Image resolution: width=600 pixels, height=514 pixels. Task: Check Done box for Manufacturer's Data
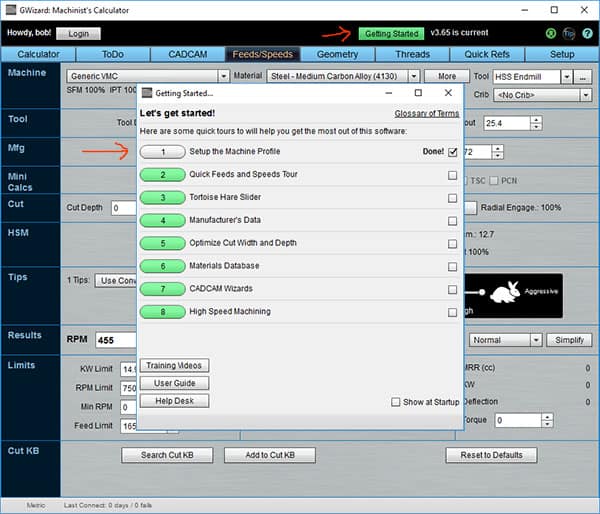pos(452,221)
